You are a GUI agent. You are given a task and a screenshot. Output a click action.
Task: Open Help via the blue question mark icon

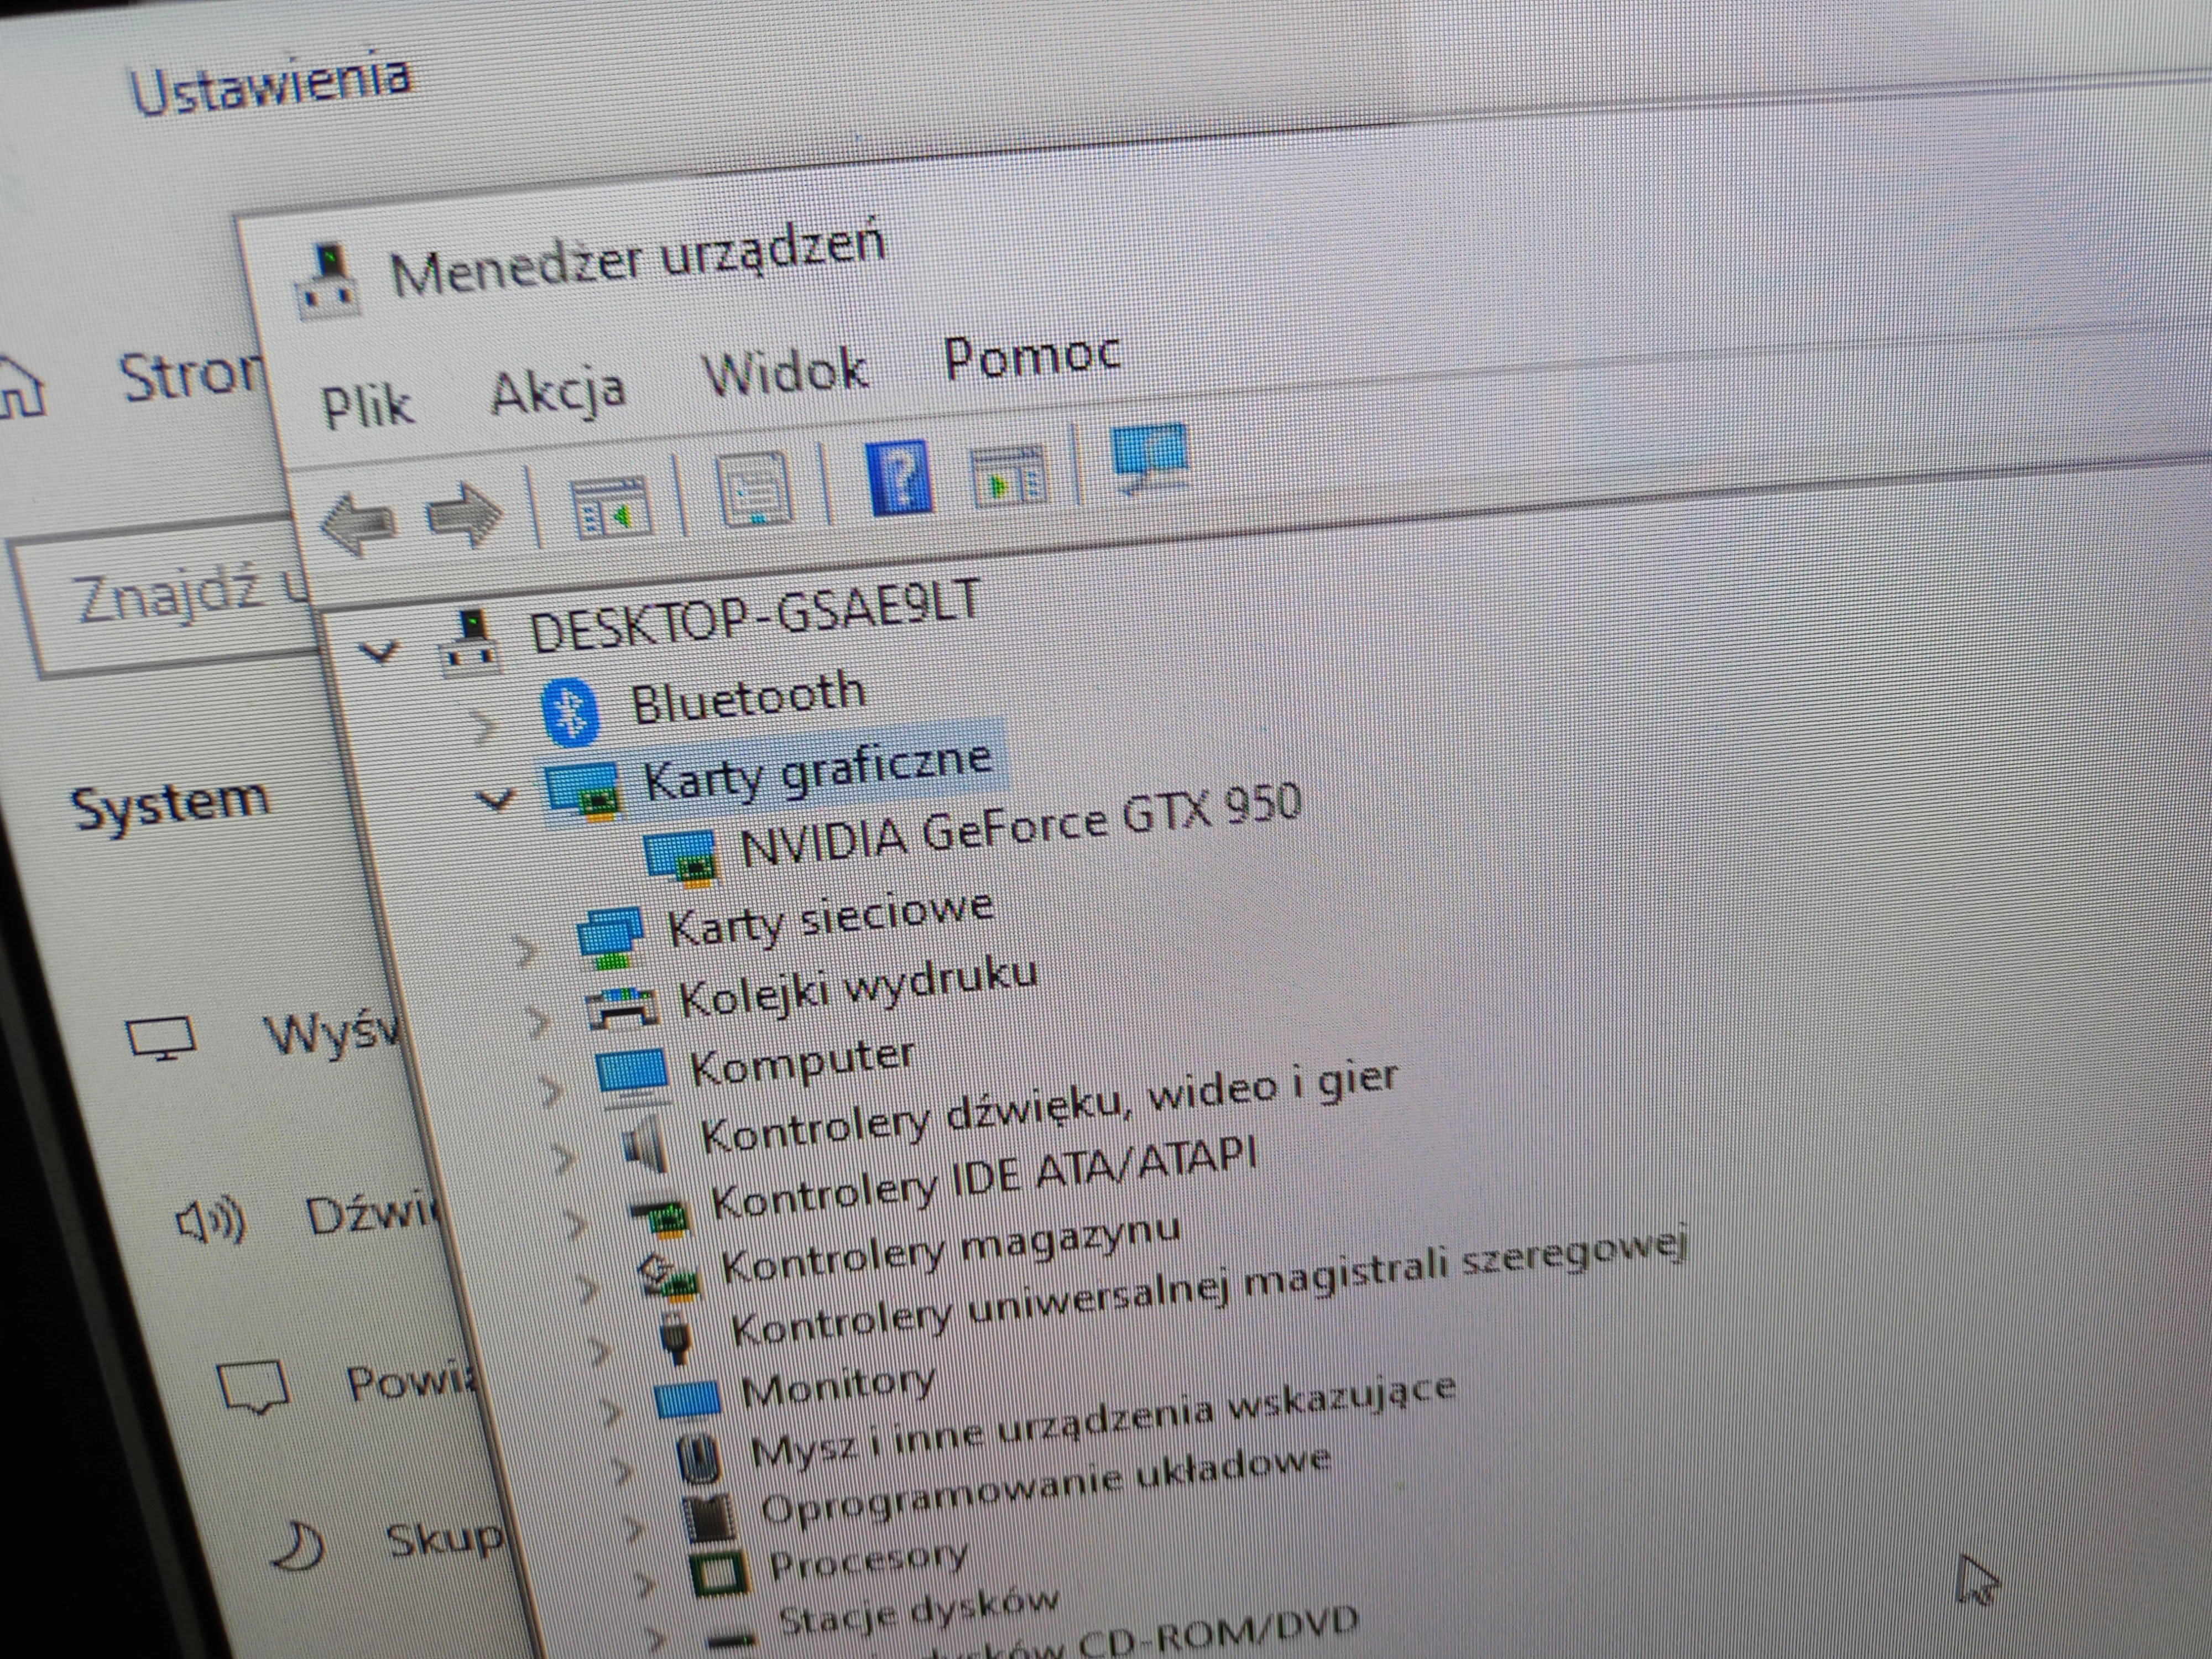point(899,477)
